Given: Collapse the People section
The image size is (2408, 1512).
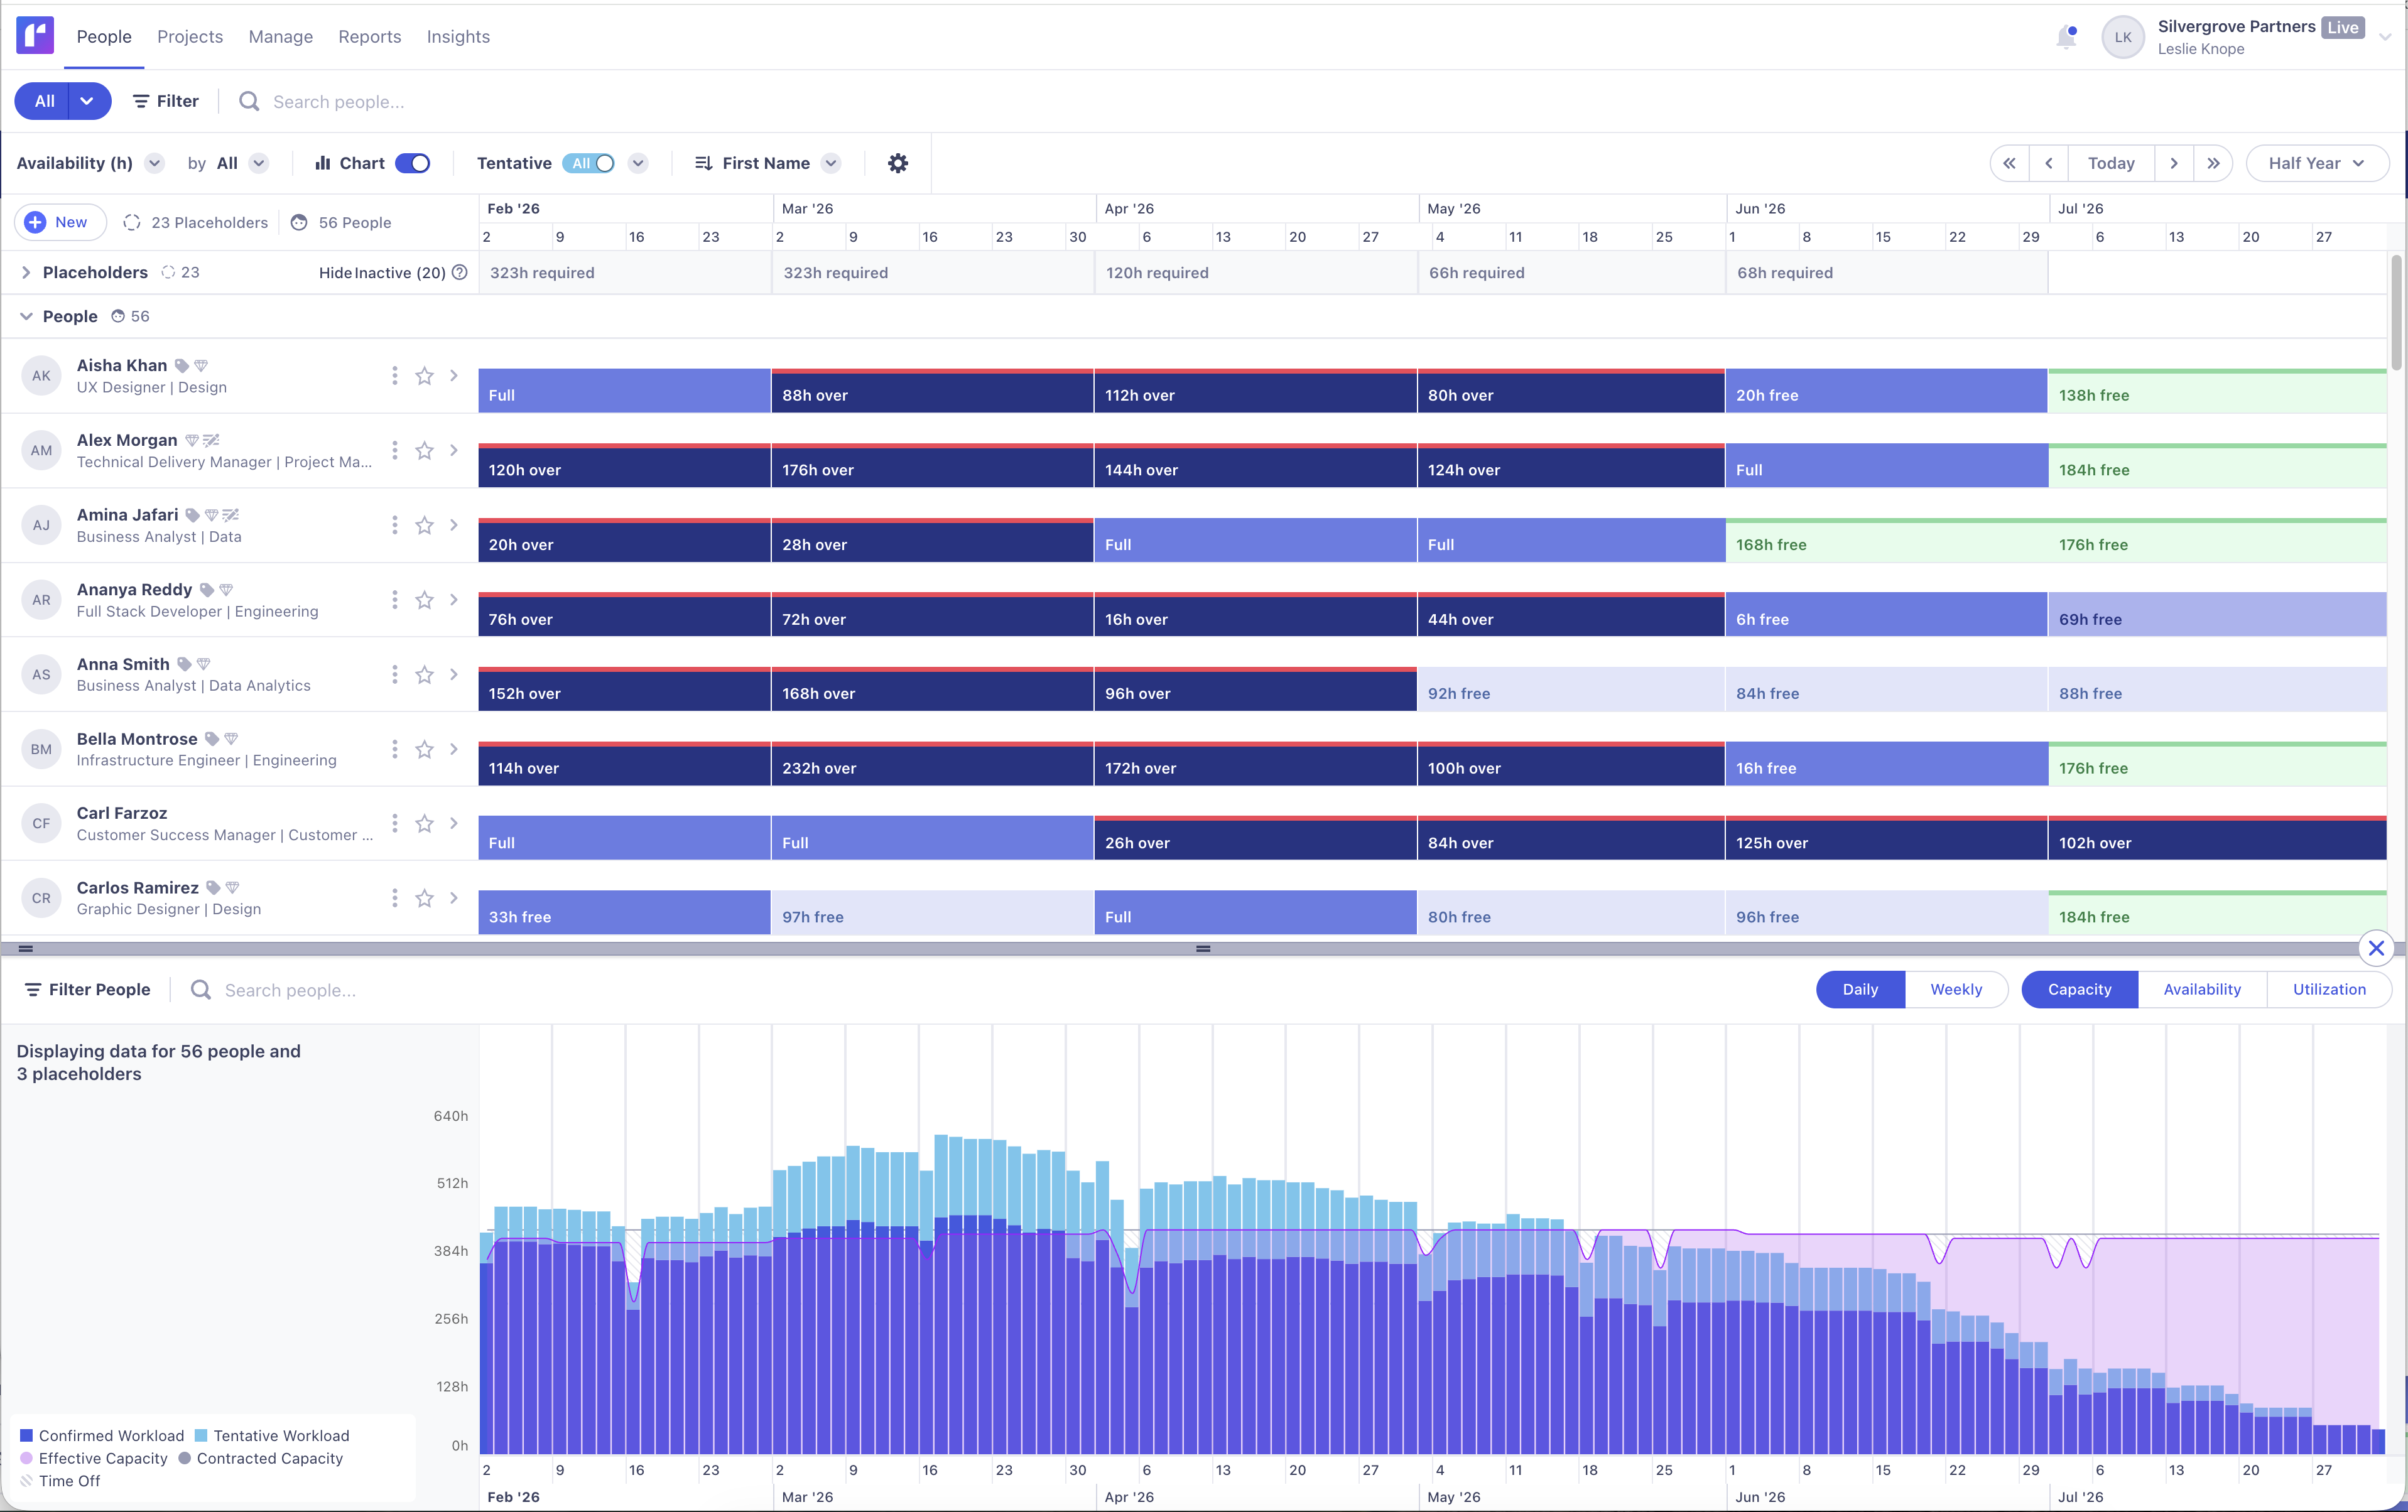Looking at the screenshot, I should [x=26, y=316].
